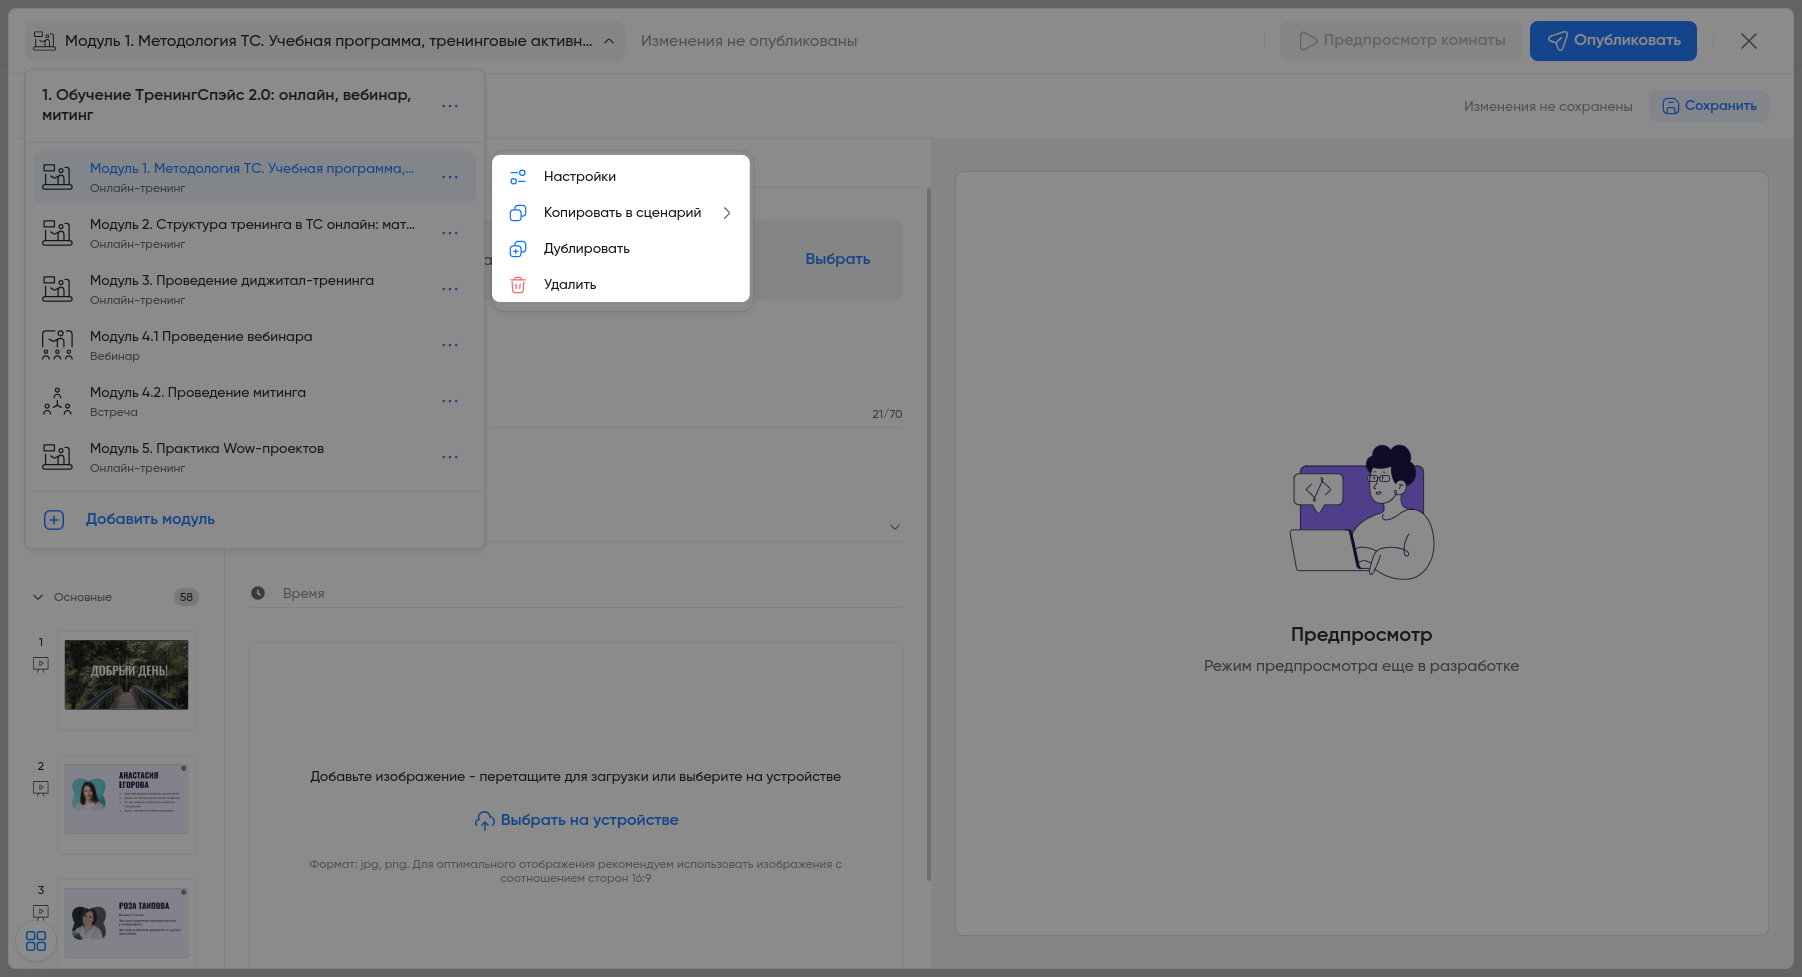1802x977 pixels.
Task: Expand Копировать в сценарий submenu arrow
Action: (727, 213)
